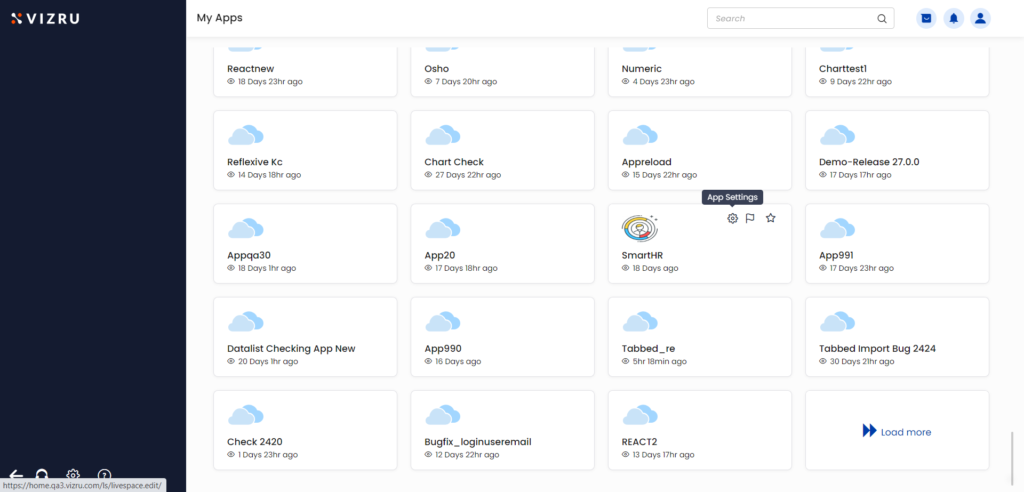This screenshot has width=1024, height=492.
Task: Open the store bag icon in header
Action: [x=926, y=18]
